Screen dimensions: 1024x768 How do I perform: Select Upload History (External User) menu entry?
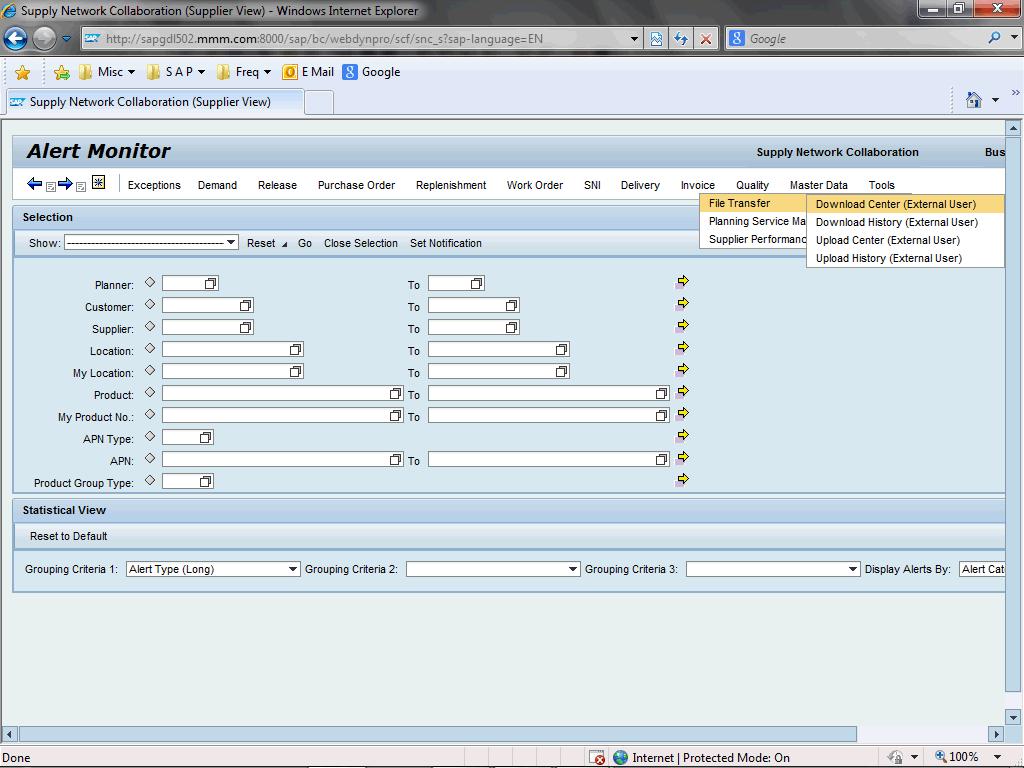click(905, 259)
